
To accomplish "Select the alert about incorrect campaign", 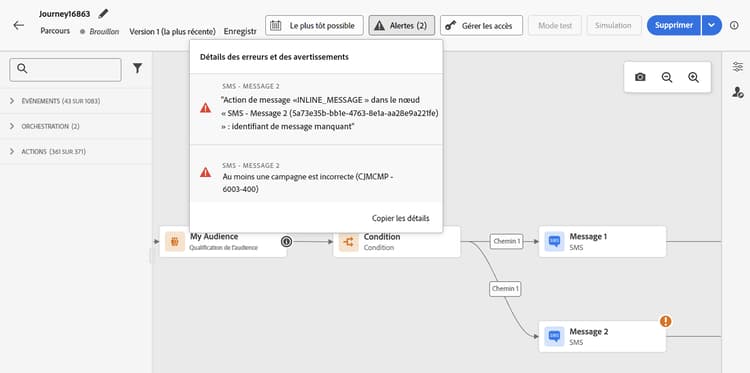I will pos(316,173).
